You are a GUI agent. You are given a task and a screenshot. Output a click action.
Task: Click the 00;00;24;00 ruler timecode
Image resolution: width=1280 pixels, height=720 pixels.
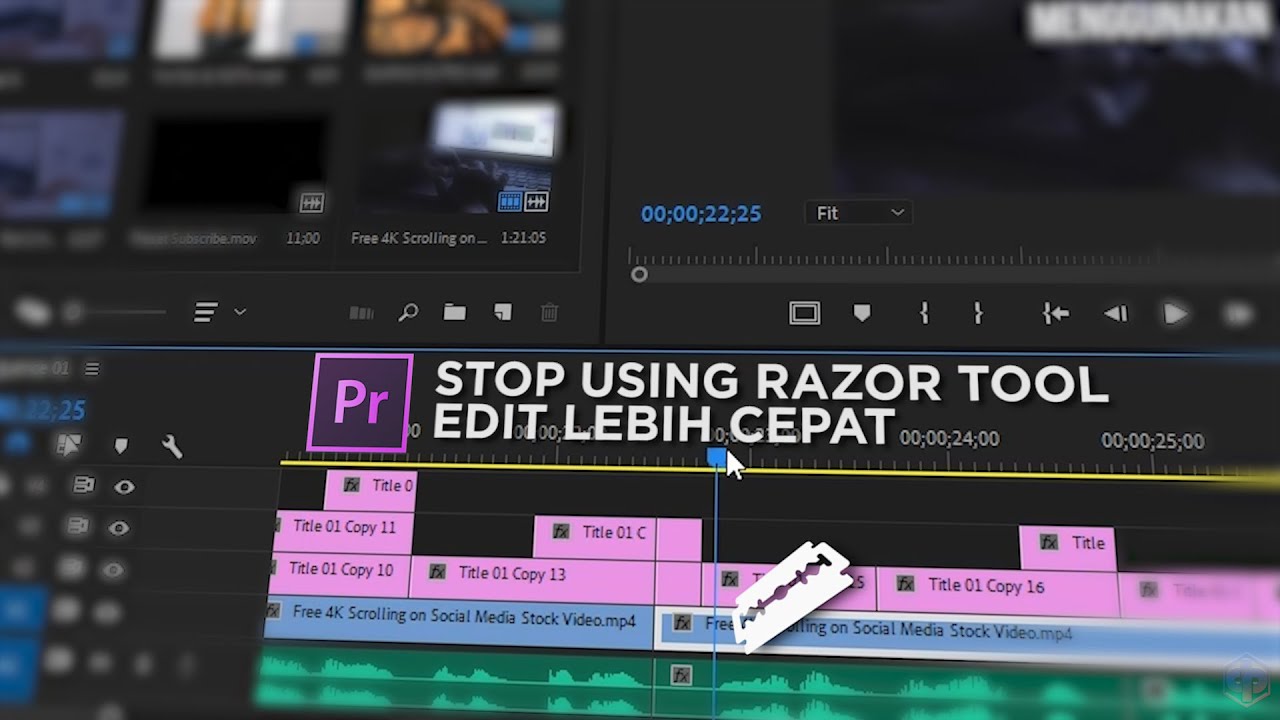coord(949,438)
